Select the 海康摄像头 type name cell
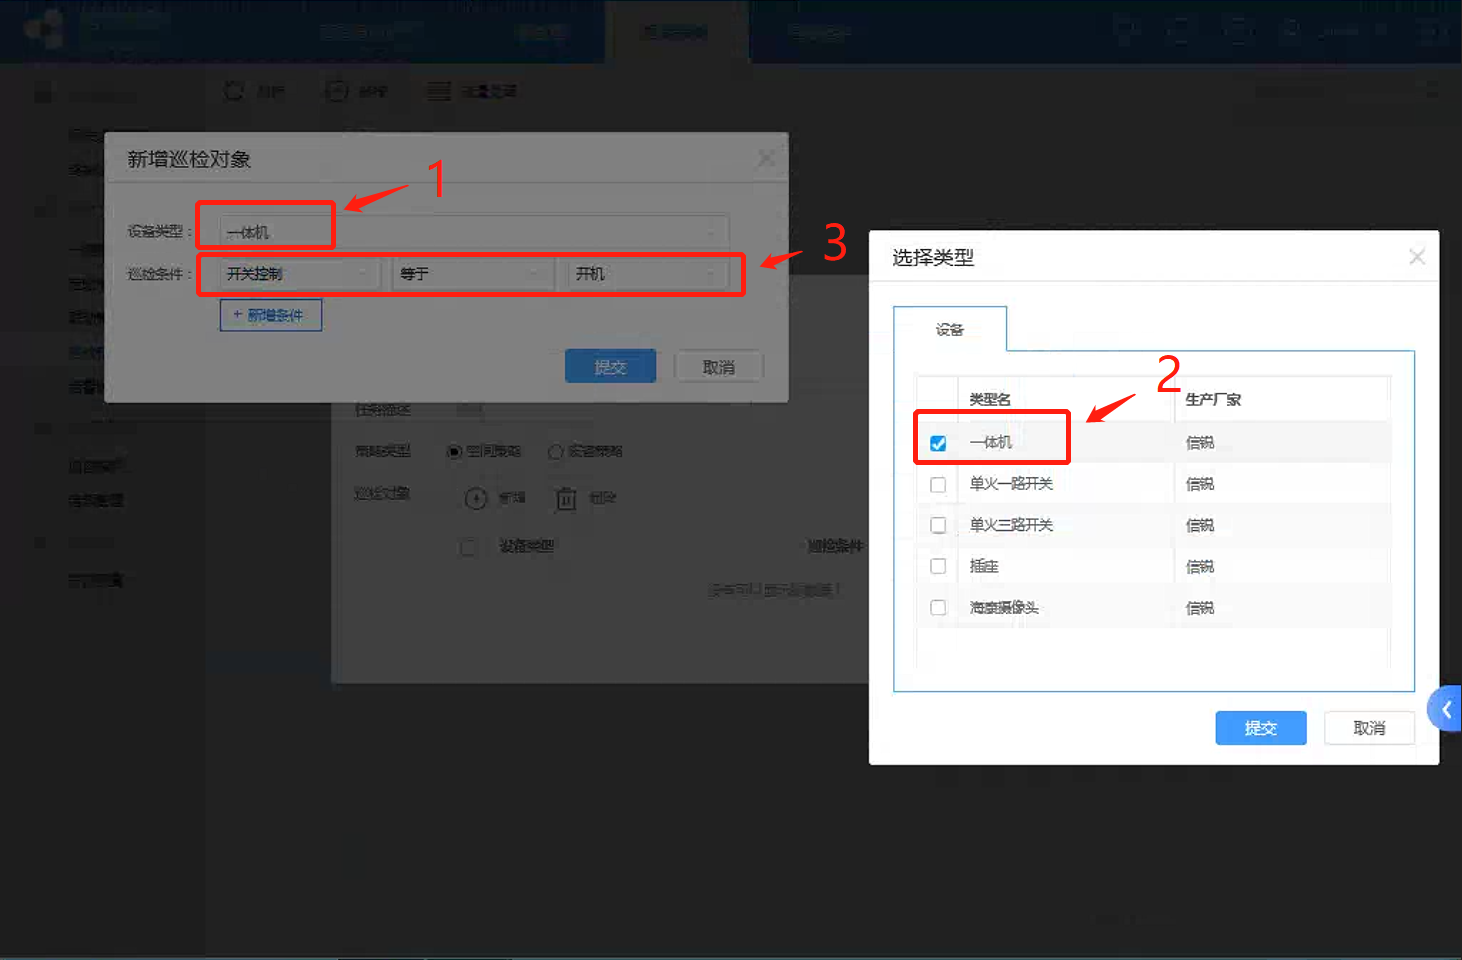This screenshot has height=960, width=1462. click(x=1004, y=607)
